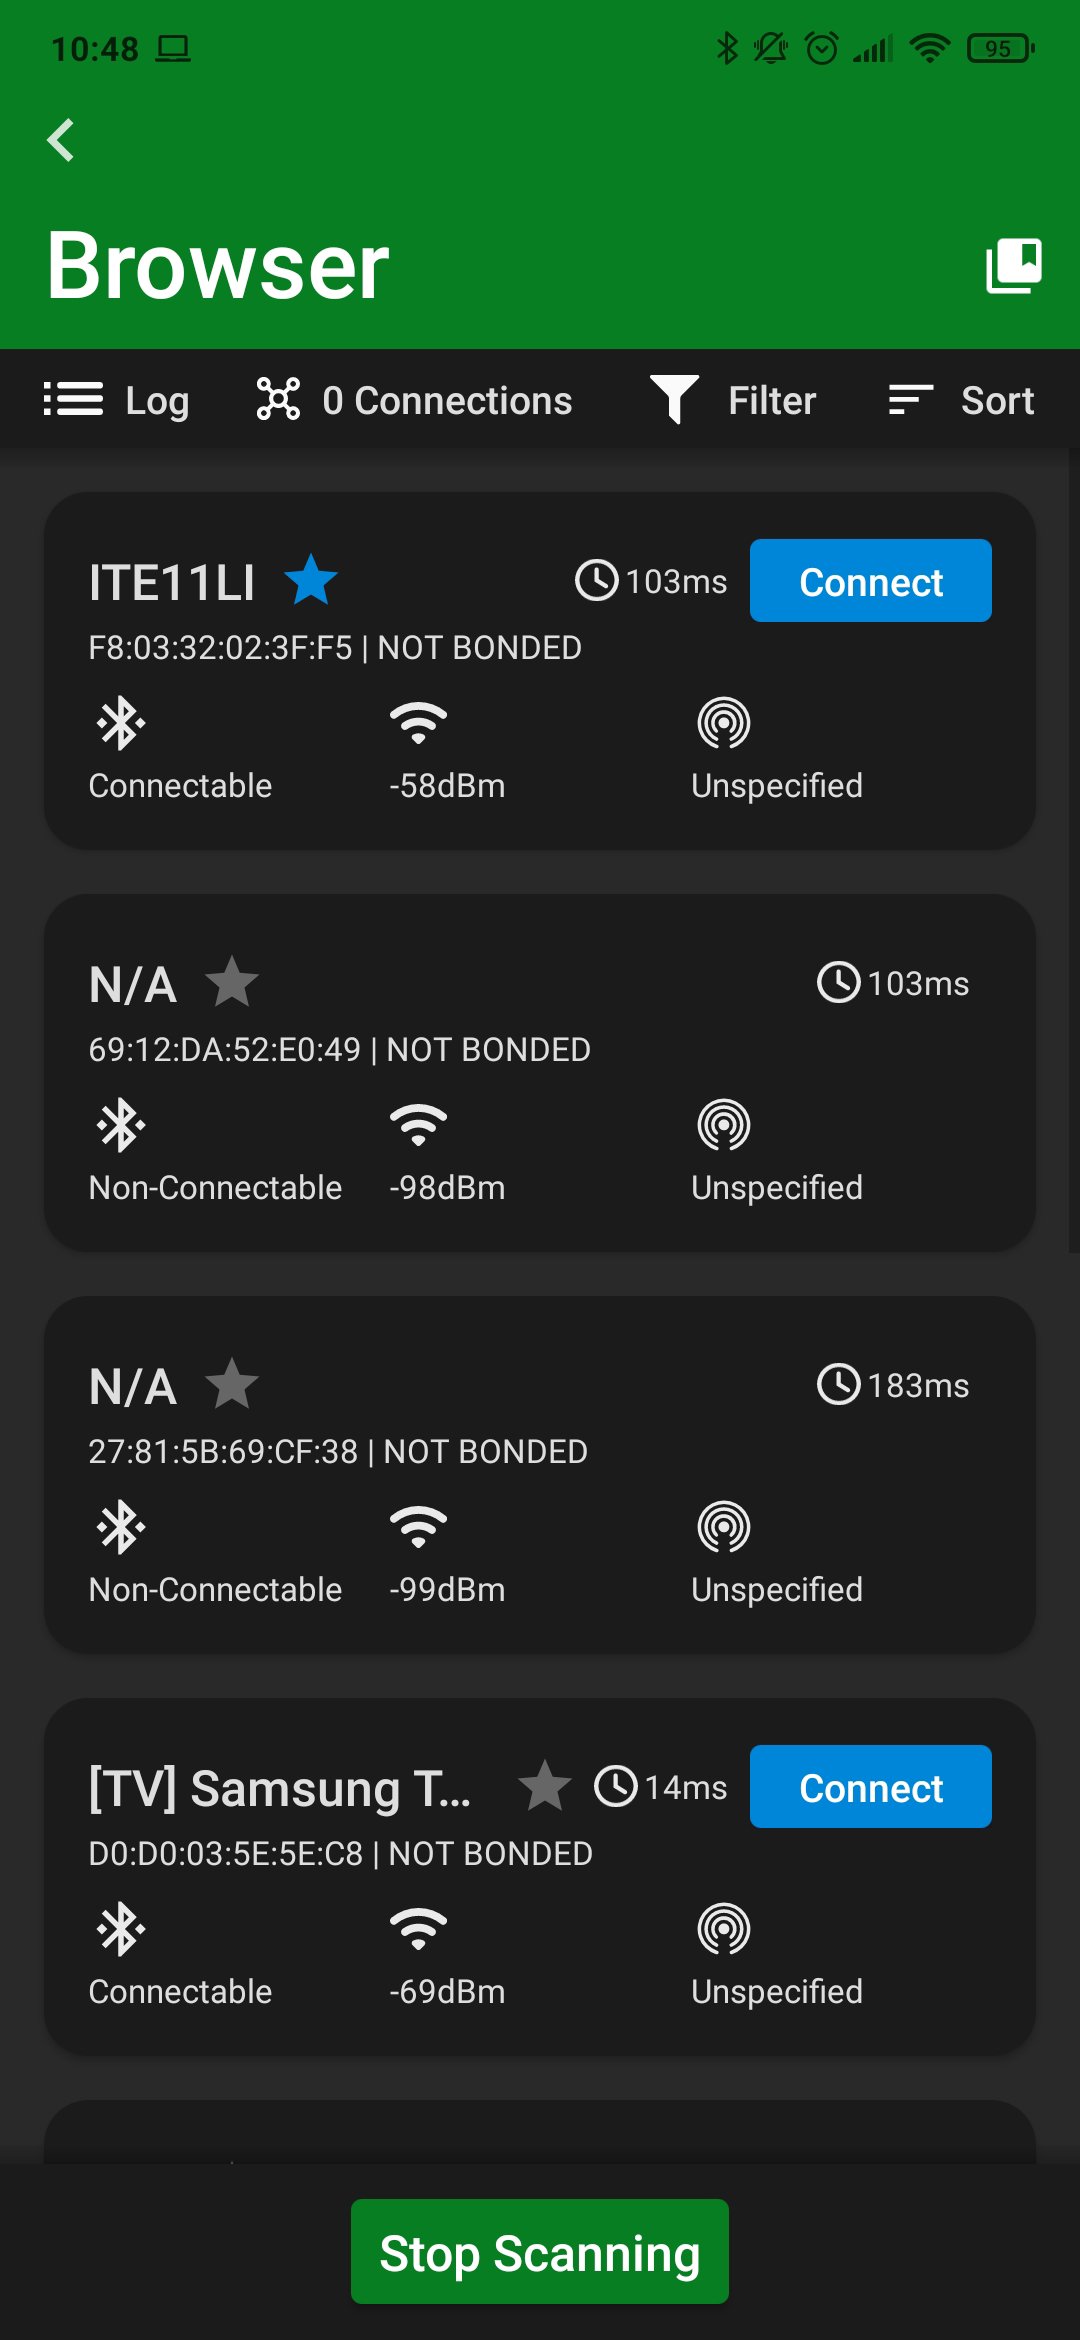This screenshot has width=1080, height=2340.
Task: Favorite the N/A device 69:12:DA:52:E0:49
Action: (232, 983)
